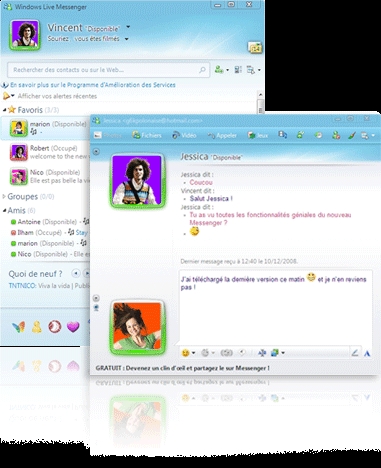Click Afficher vos alertes récentes

[x=57, y=96]
